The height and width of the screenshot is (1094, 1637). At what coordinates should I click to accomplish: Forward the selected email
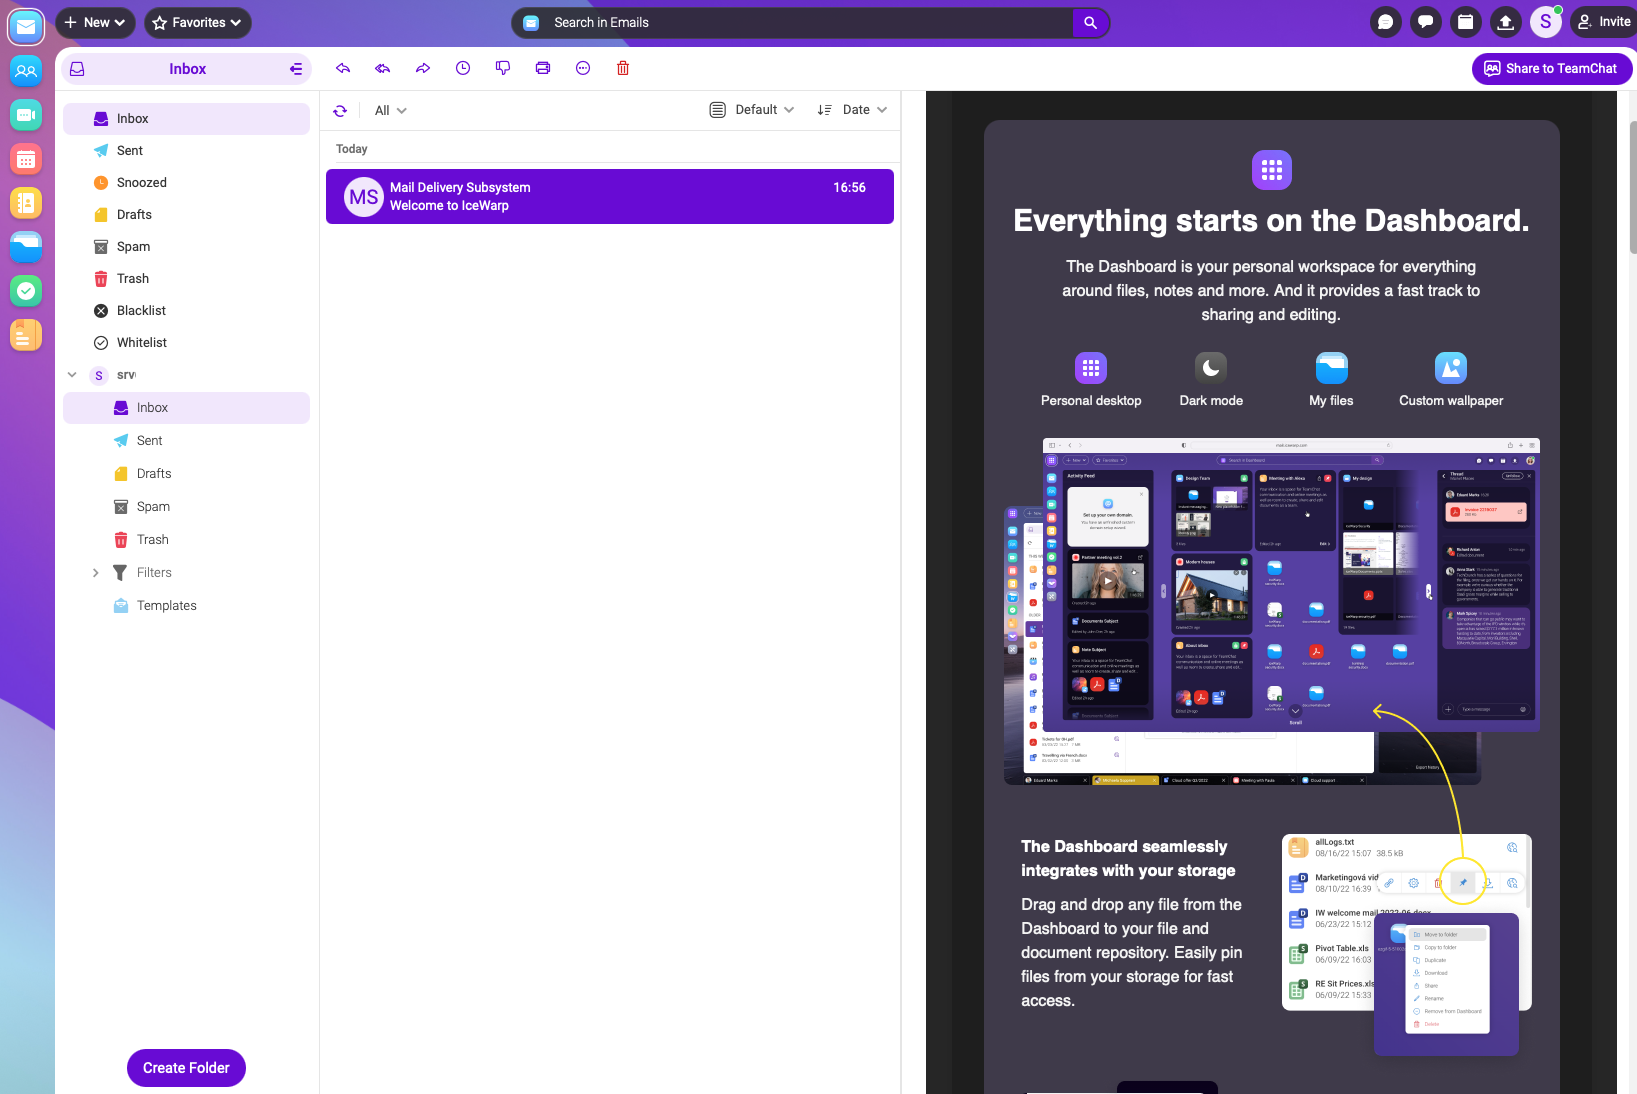click(423, 68)
